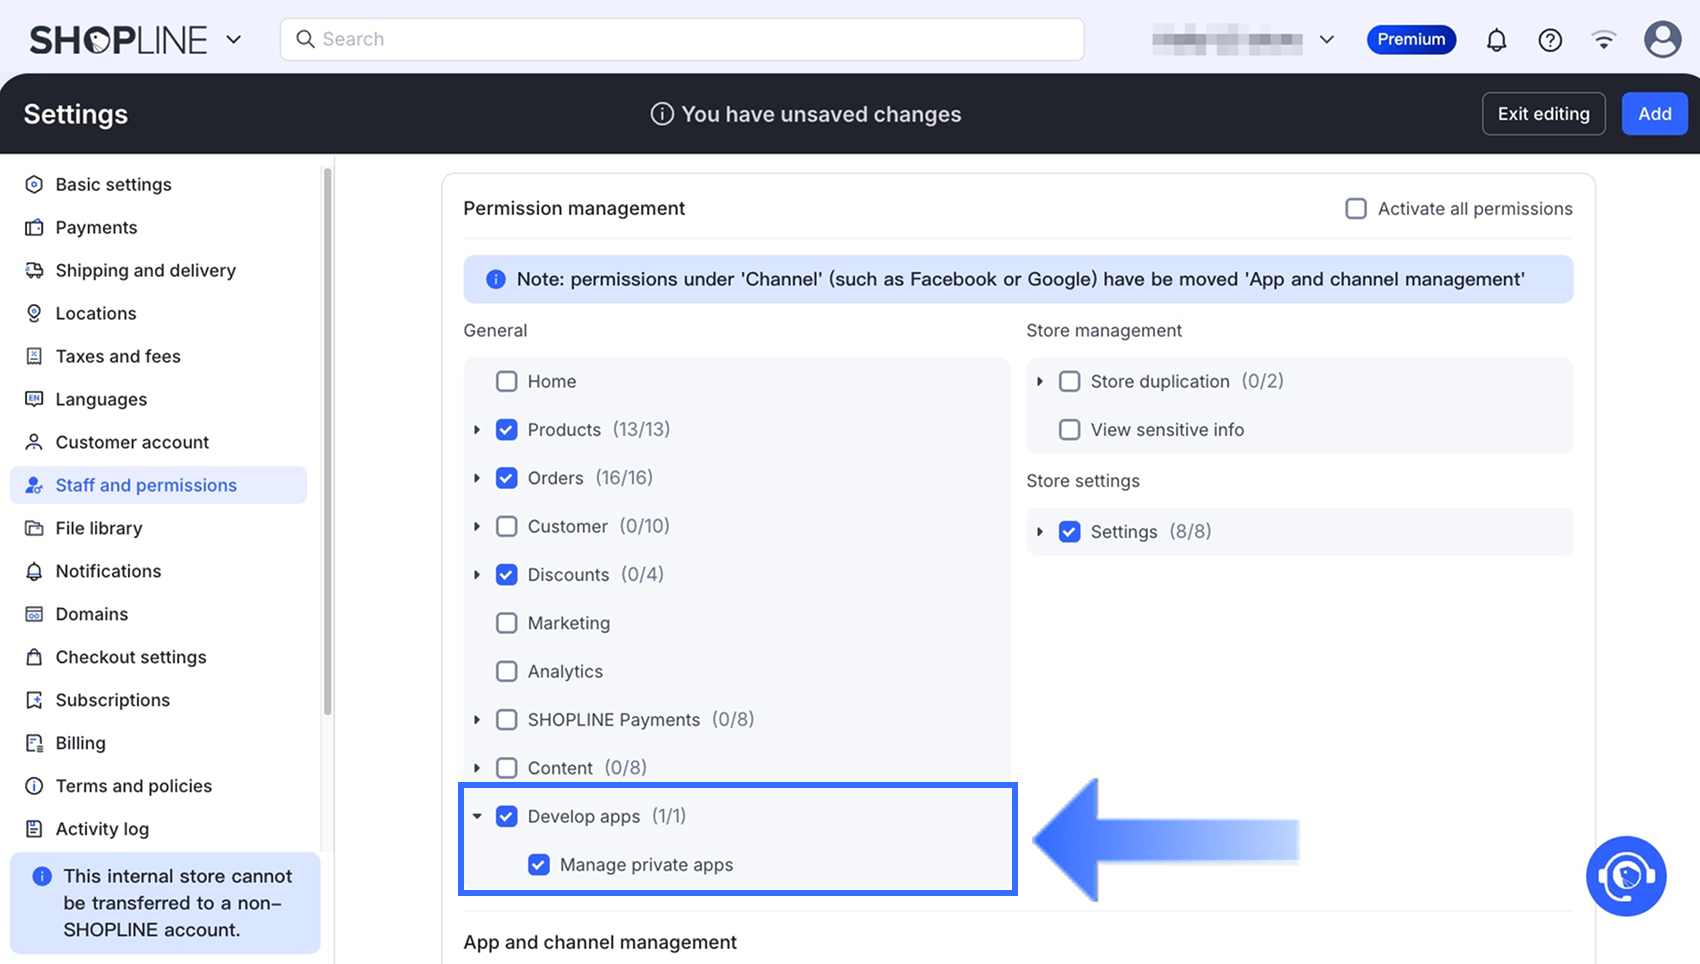Image resolution: width=1700 pixels, height=964 pixels.
Task: Click the SHOPLINE logo
Action: point(118,40)
